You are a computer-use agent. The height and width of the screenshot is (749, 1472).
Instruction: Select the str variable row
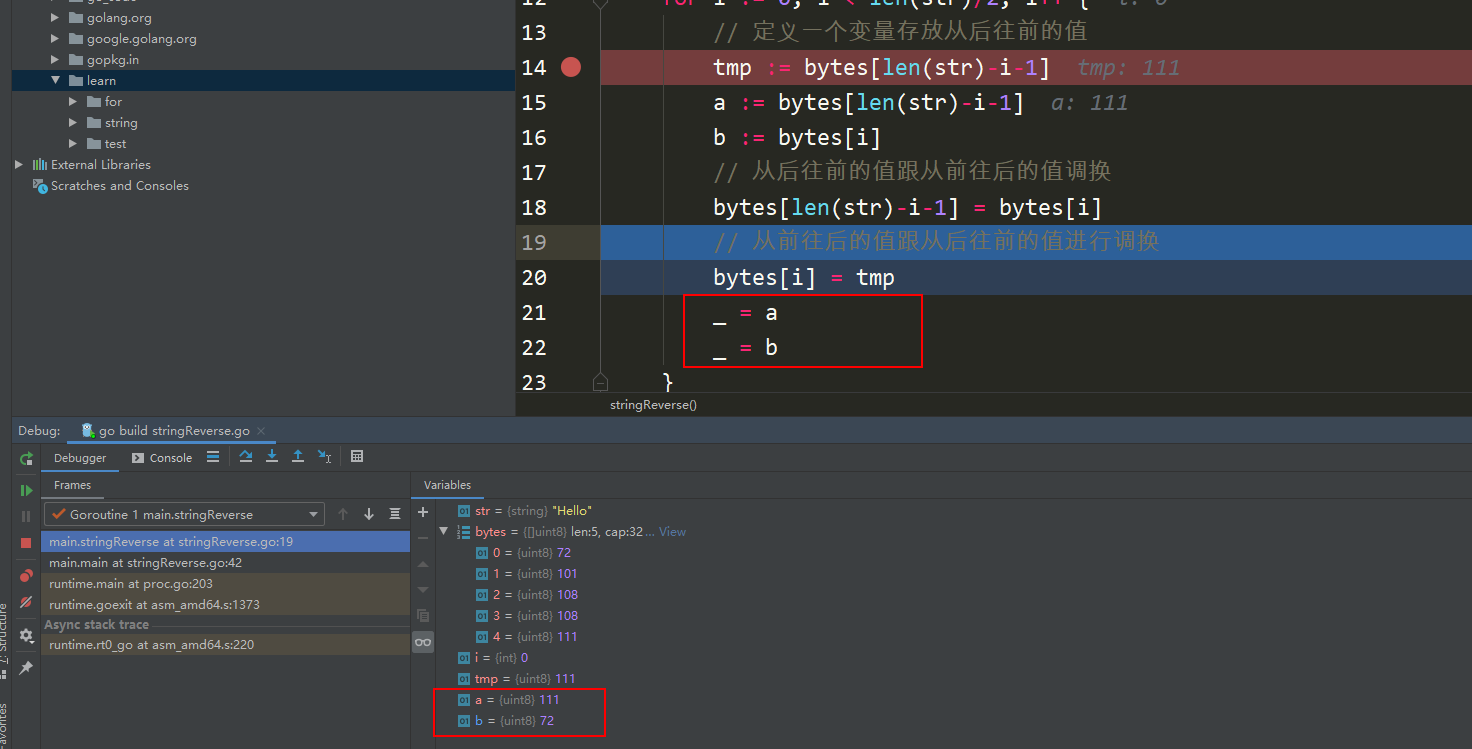(525, 511)
